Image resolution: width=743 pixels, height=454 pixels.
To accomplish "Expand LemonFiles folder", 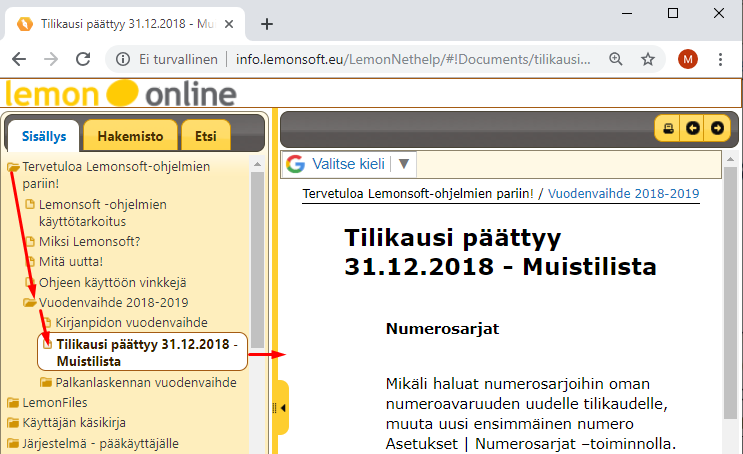I will [x=13, y=403].
